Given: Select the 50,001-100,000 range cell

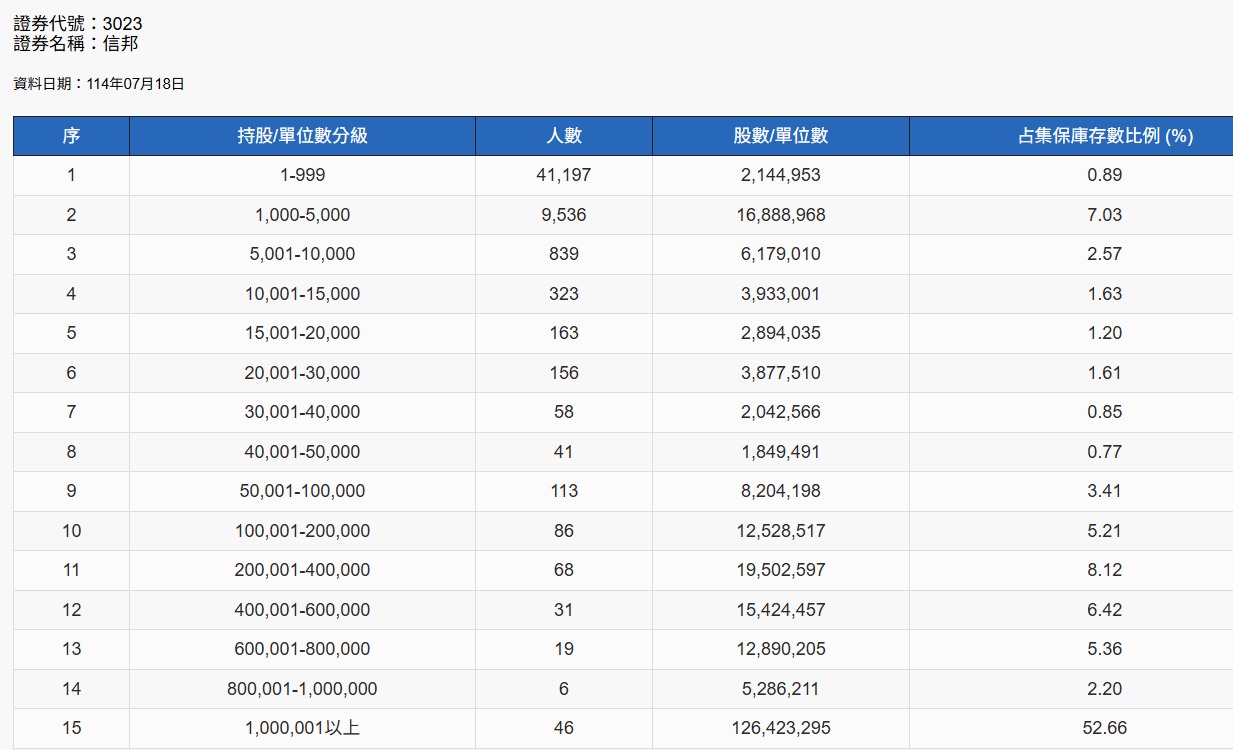Looking at the screenshot, I should point(302,491).
